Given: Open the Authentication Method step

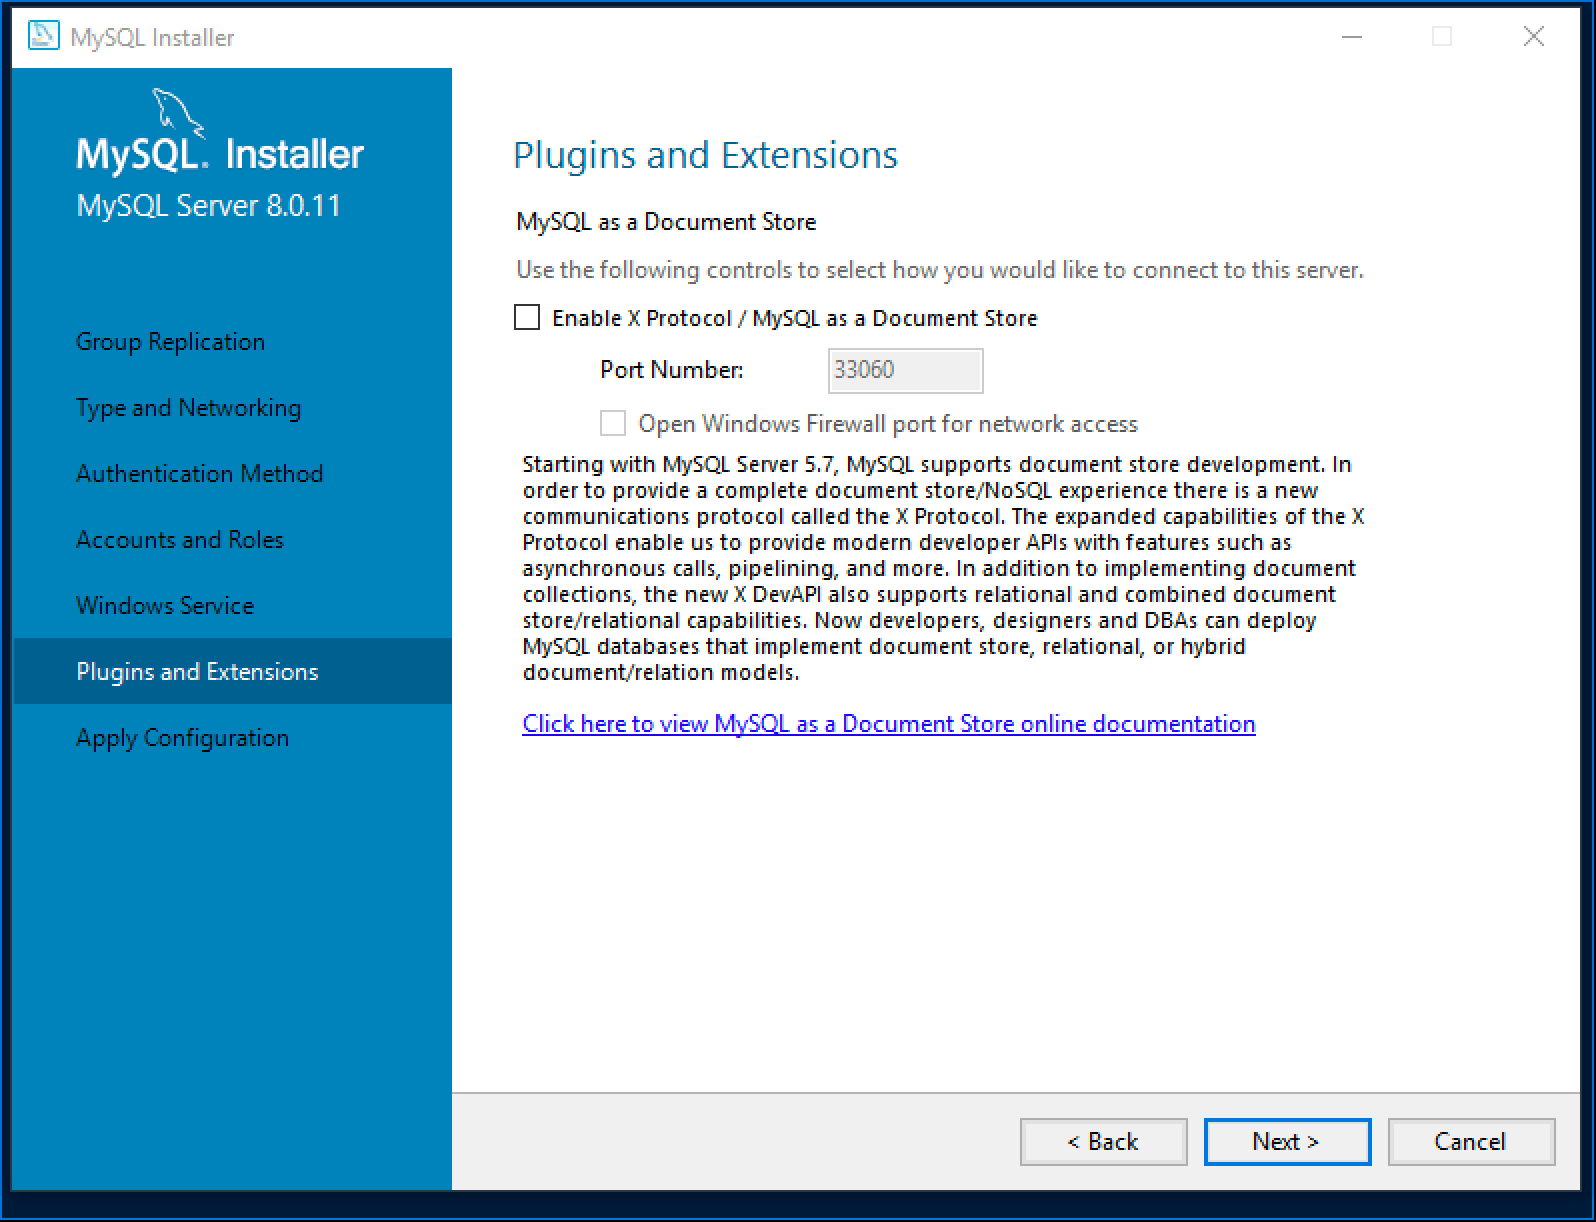Looking at the screenshot, I should tap(199, 474).
